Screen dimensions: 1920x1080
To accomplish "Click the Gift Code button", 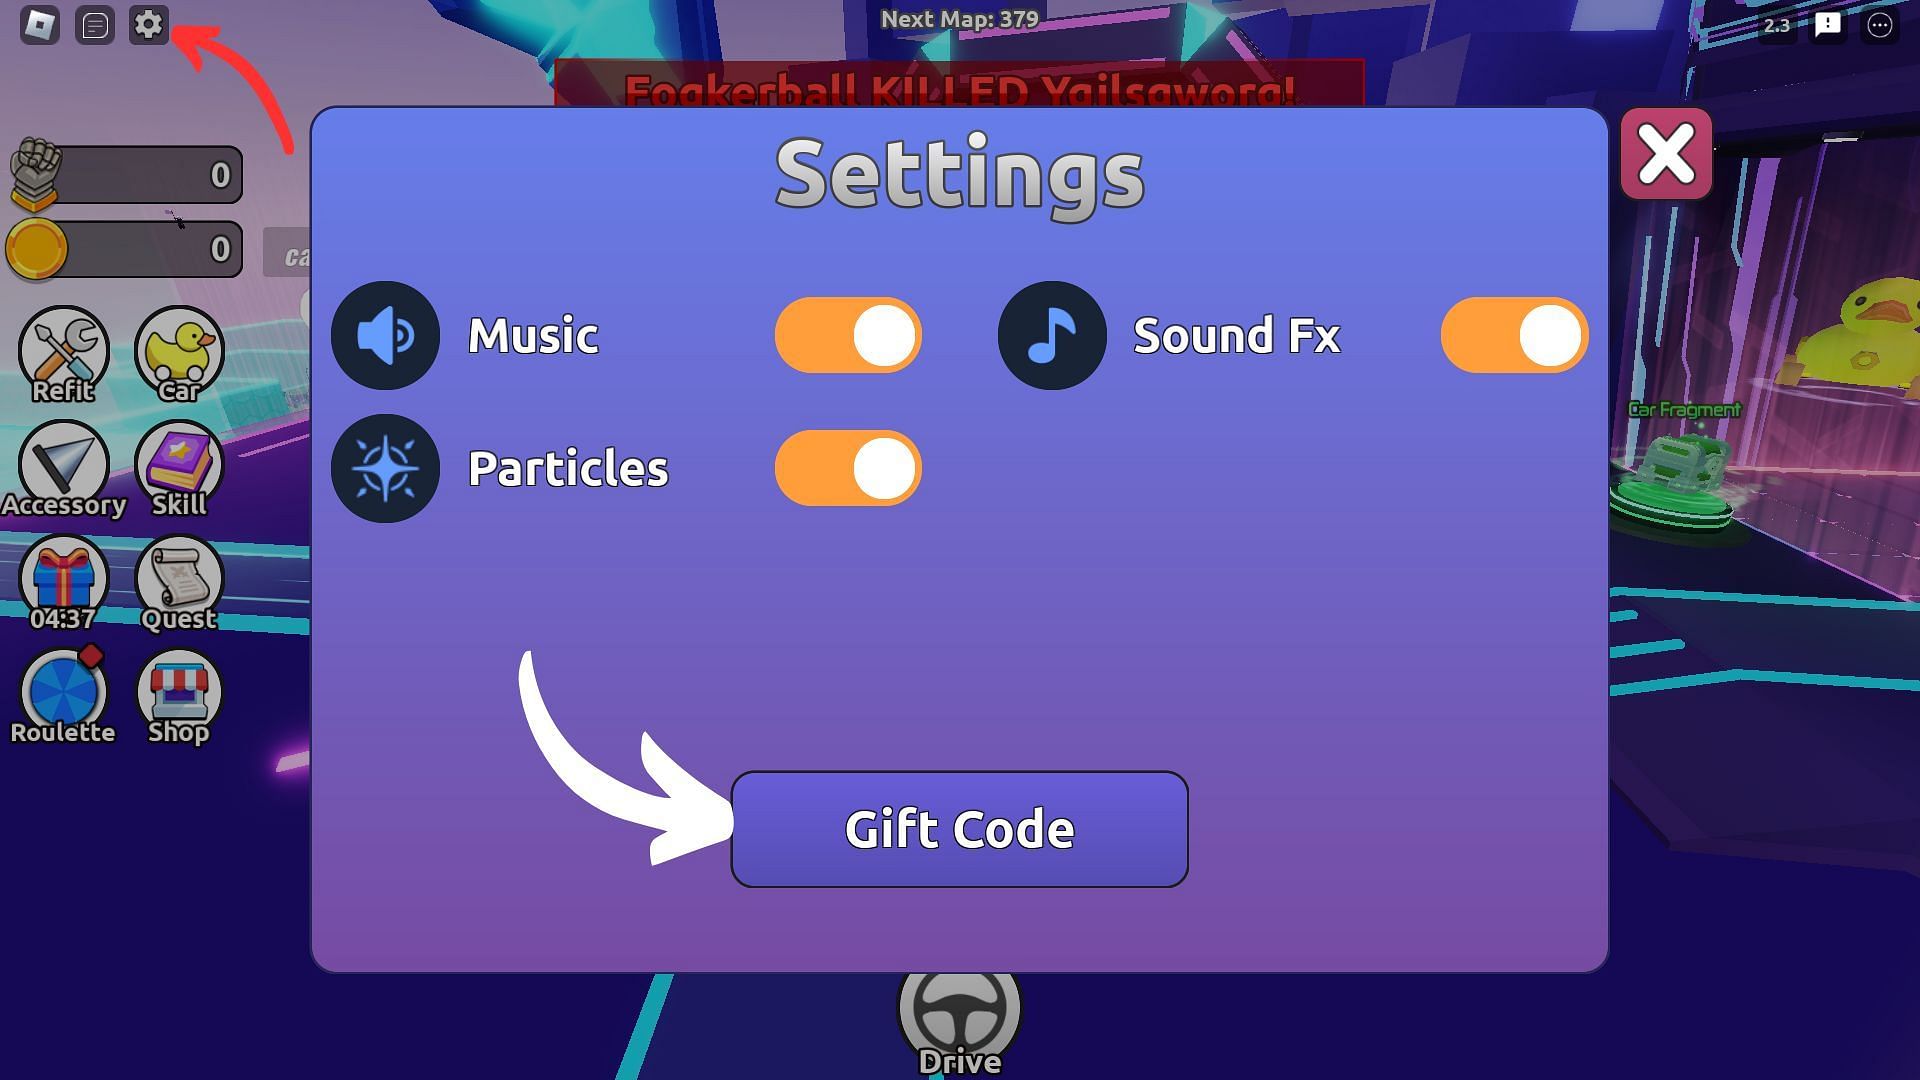I will click(960, 828).
